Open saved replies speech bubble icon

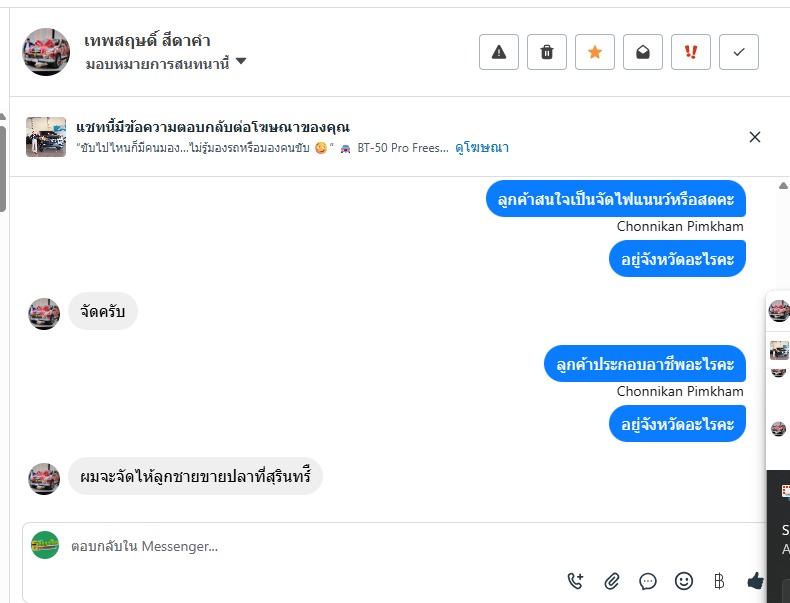pos(648,580)
